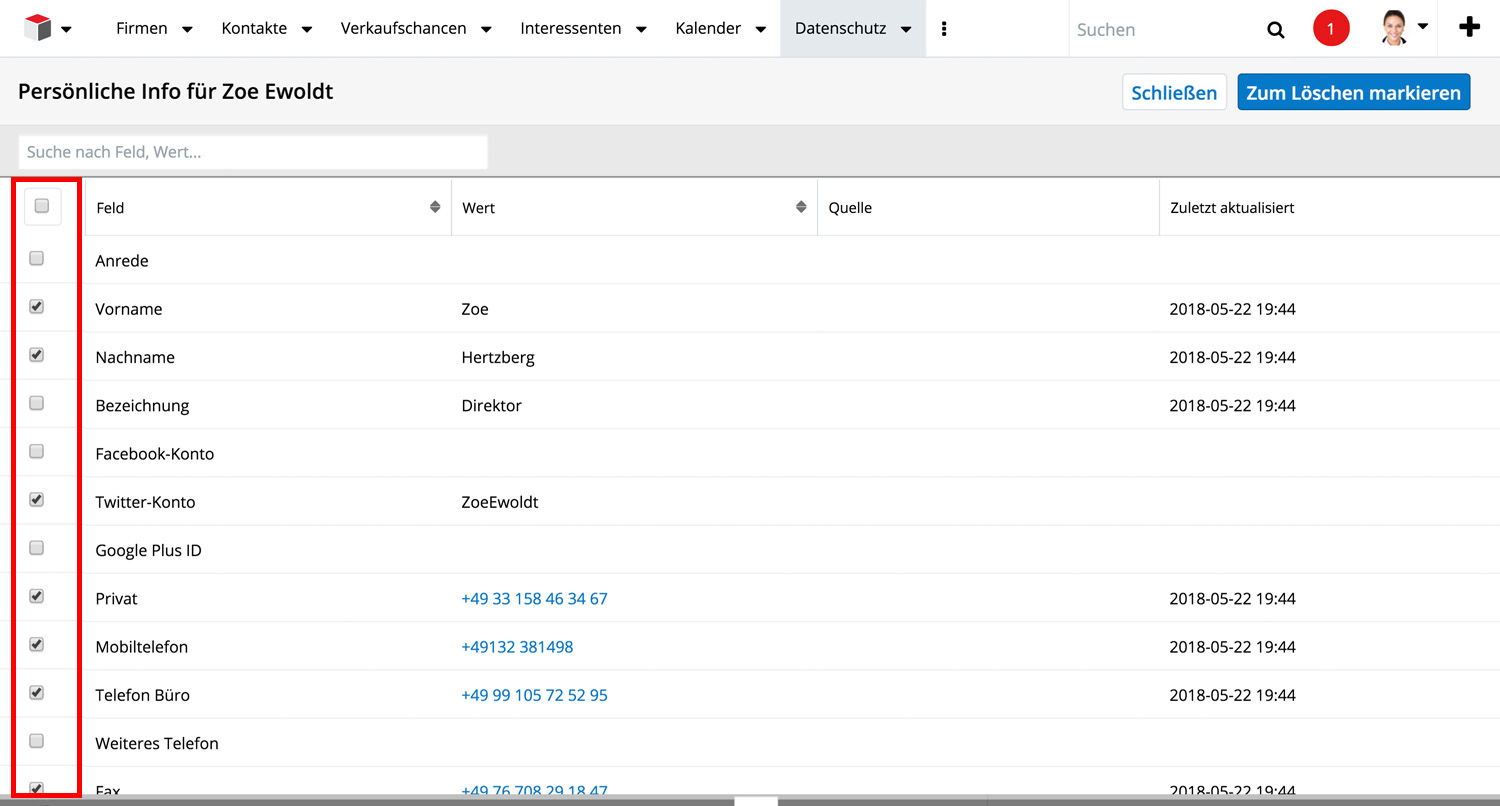Click the search magnifier icon
The width and height of the screenshot is (1500, 806).
click(1275, 30)
